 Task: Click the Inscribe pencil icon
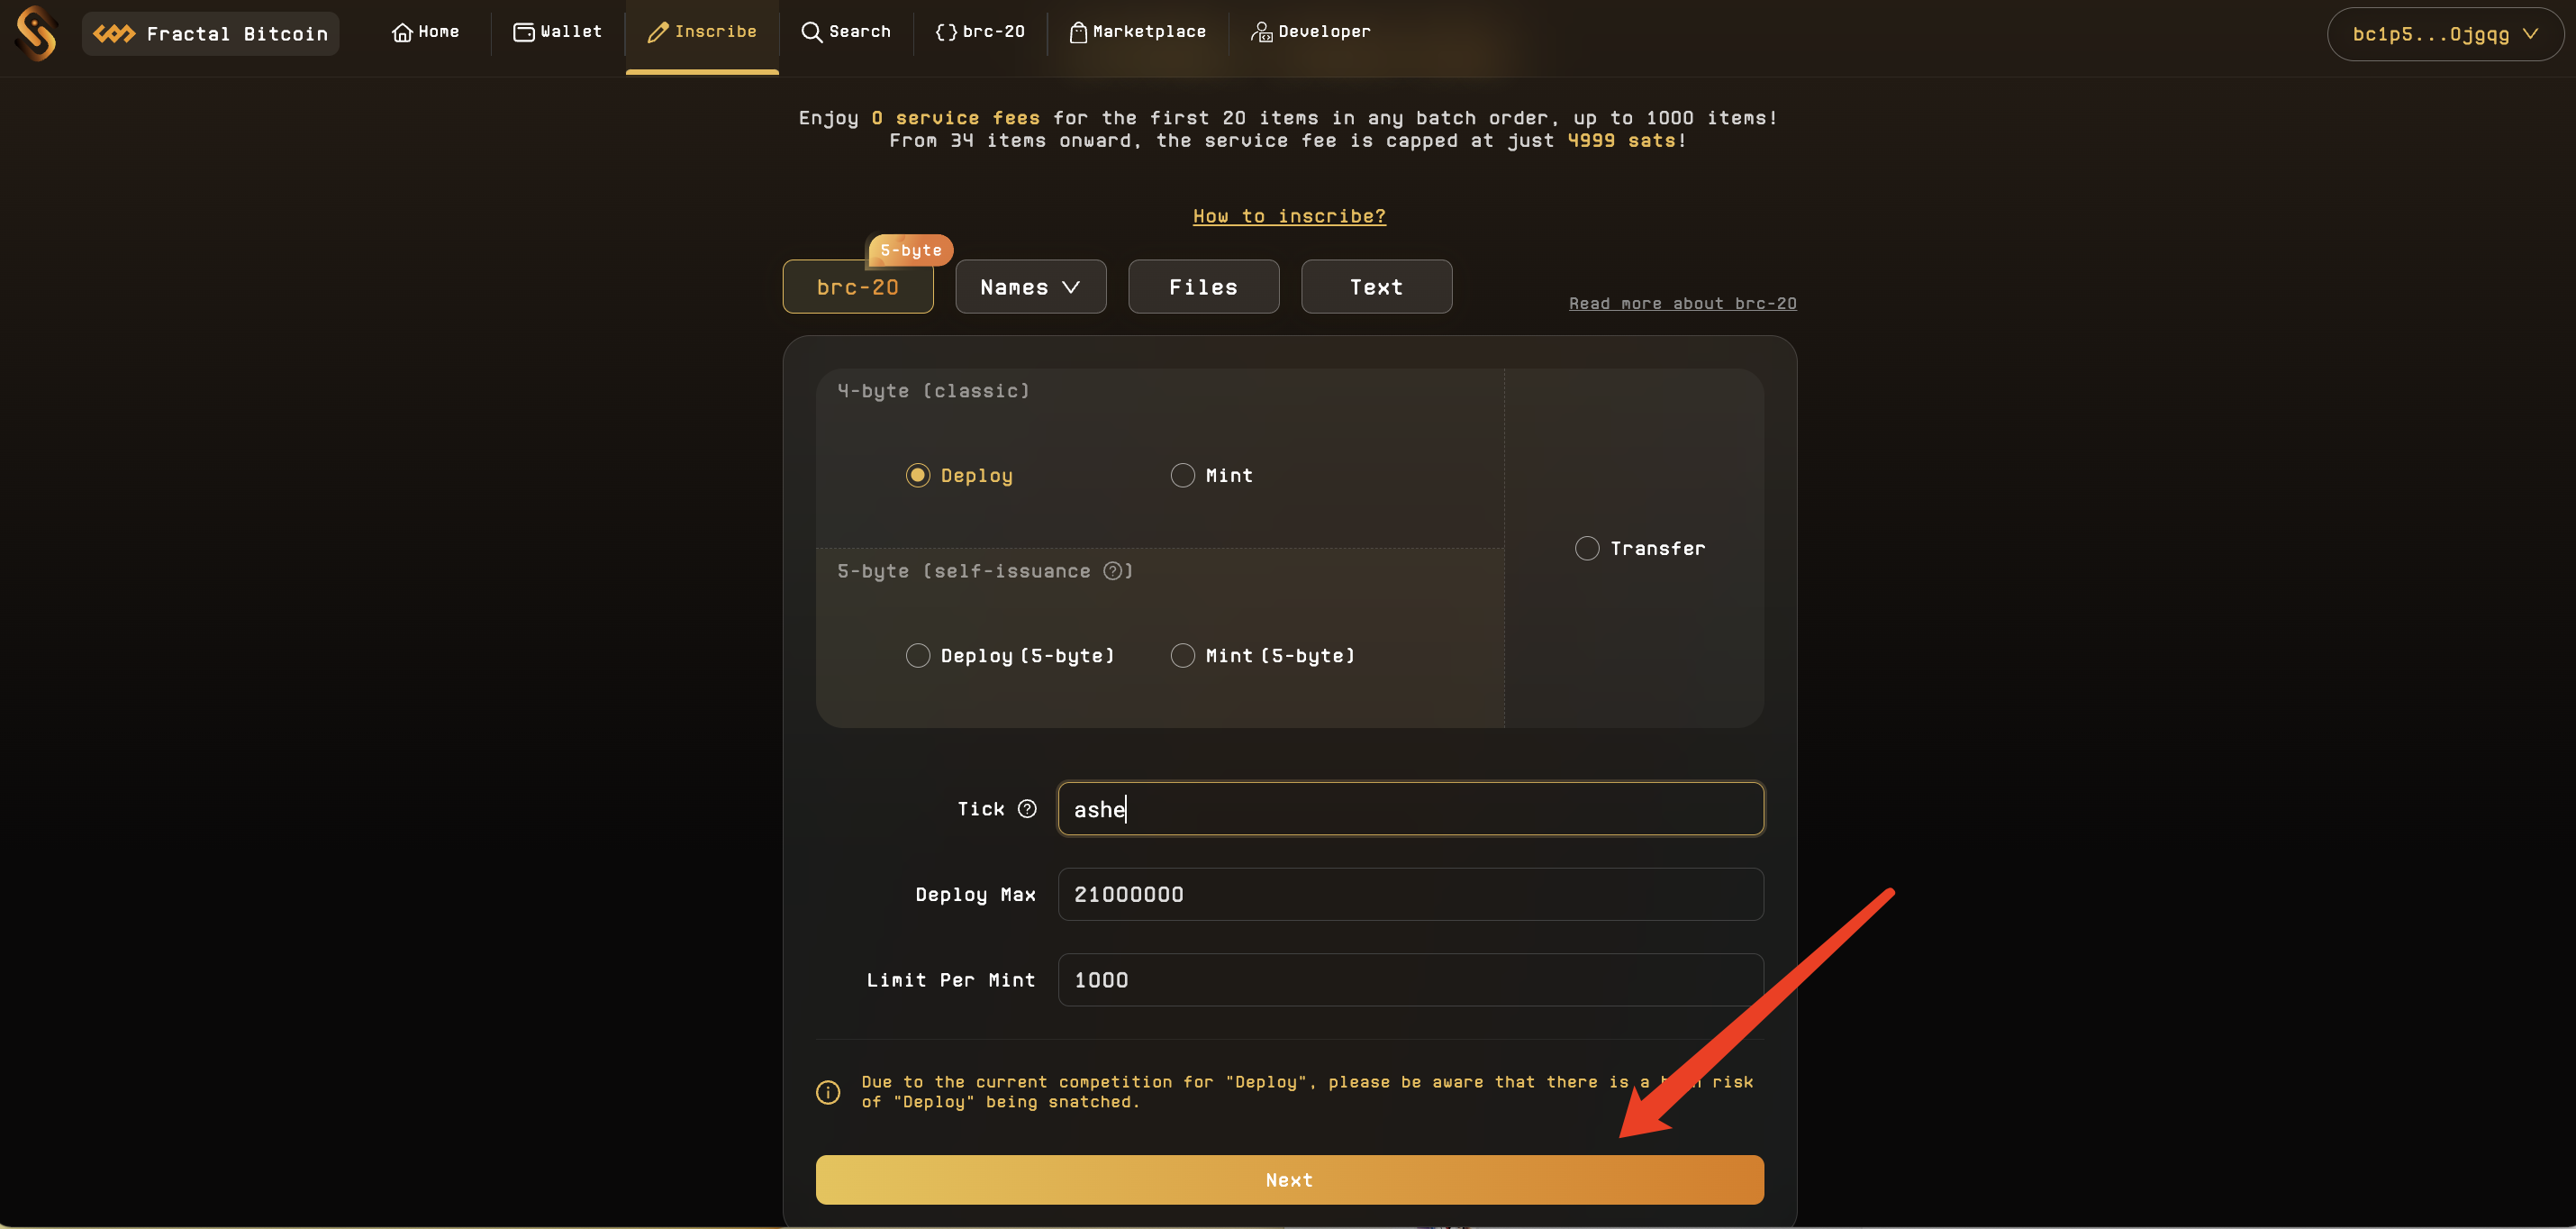pyautogui.click(x=658, y=32)
